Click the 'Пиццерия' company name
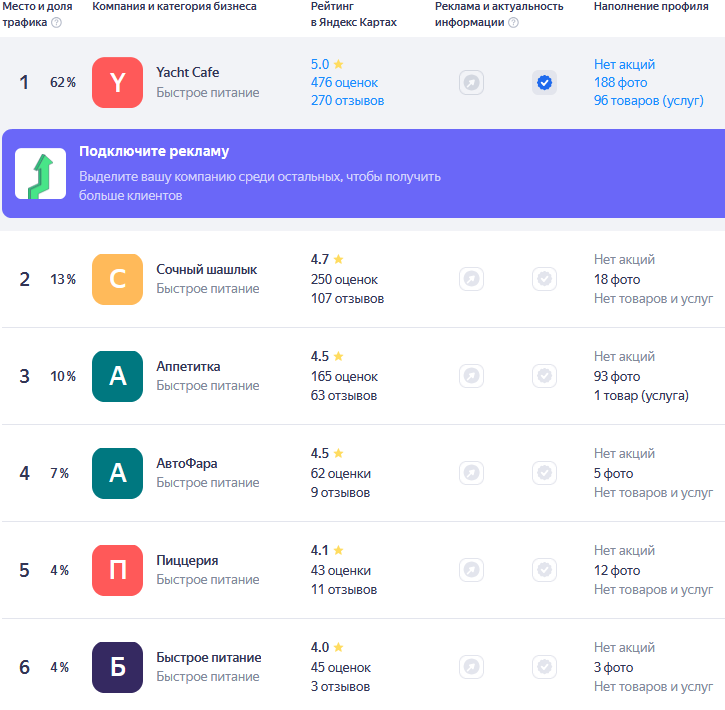 (x=187, y=561)
